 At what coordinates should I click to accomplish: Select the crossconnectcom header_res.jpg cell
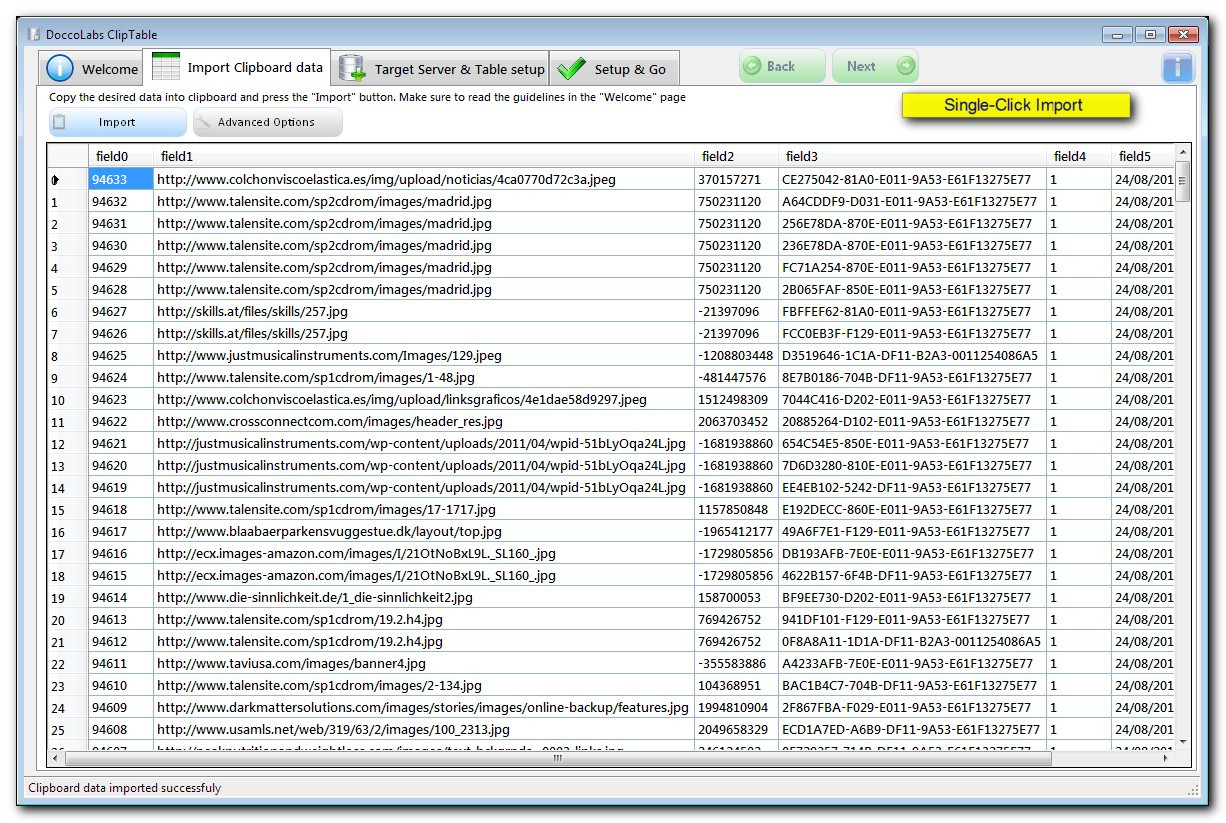[424, 421]
